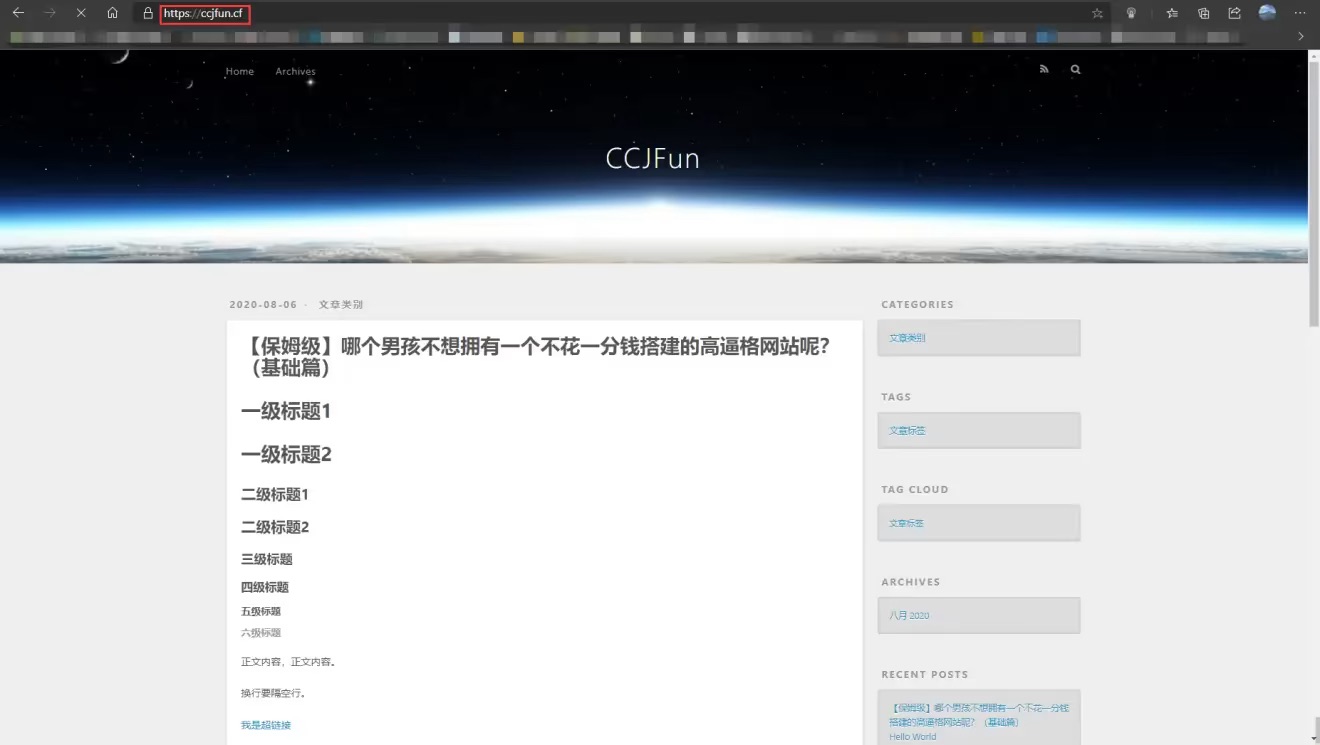Viewport: 1320px width, 745px height.
Task: View site security via the lock icon
Action: click(x=148, y=14)
